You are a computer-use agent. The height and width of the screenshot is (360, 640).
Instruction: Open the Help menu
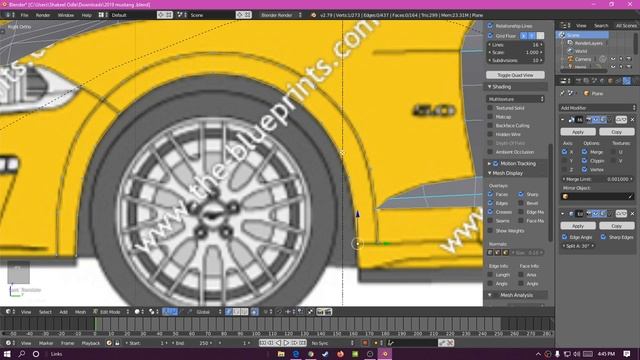coord(87,15)
